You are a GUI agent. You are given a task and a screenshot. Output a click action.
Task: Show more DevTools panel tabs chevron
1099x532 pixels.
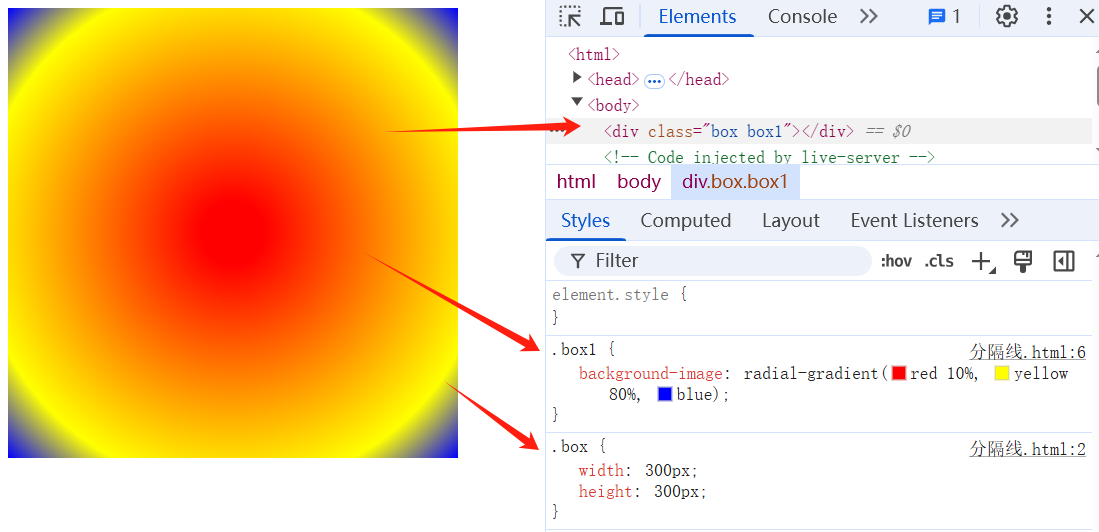[x=868, y=16]
